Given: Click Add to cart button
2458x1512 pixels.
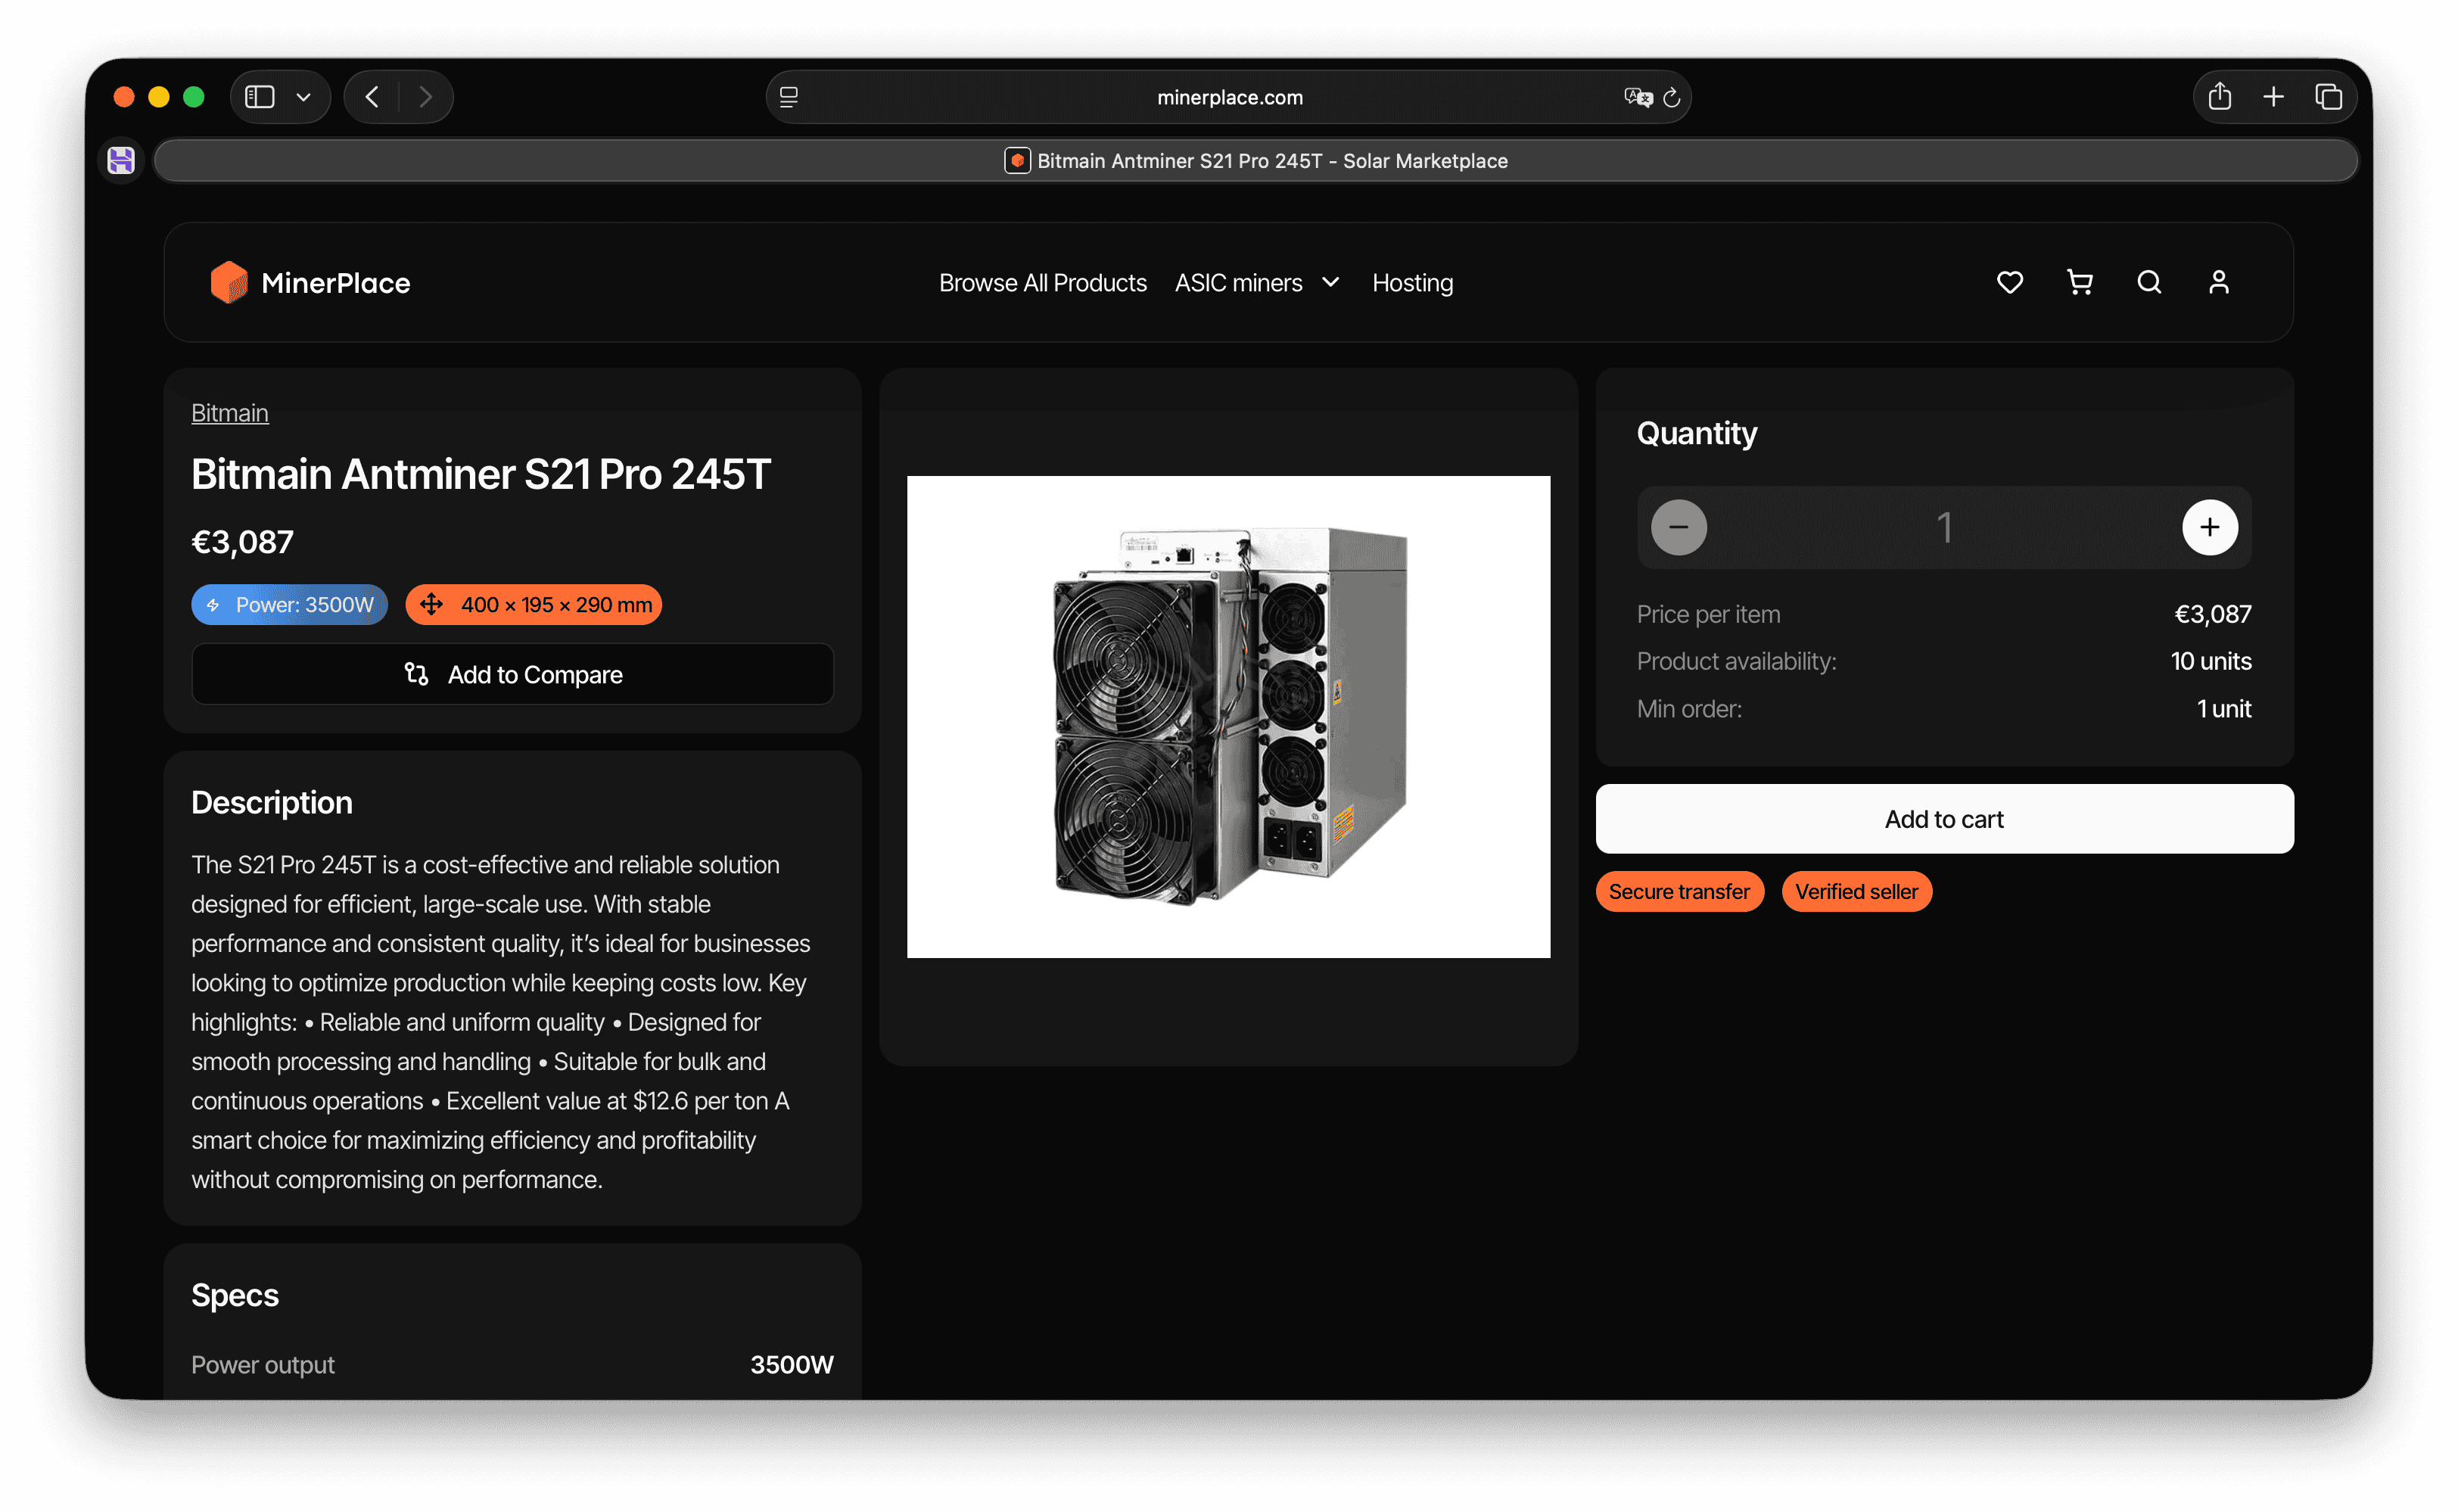Looking at the screenshot, I should point(1943,819).
